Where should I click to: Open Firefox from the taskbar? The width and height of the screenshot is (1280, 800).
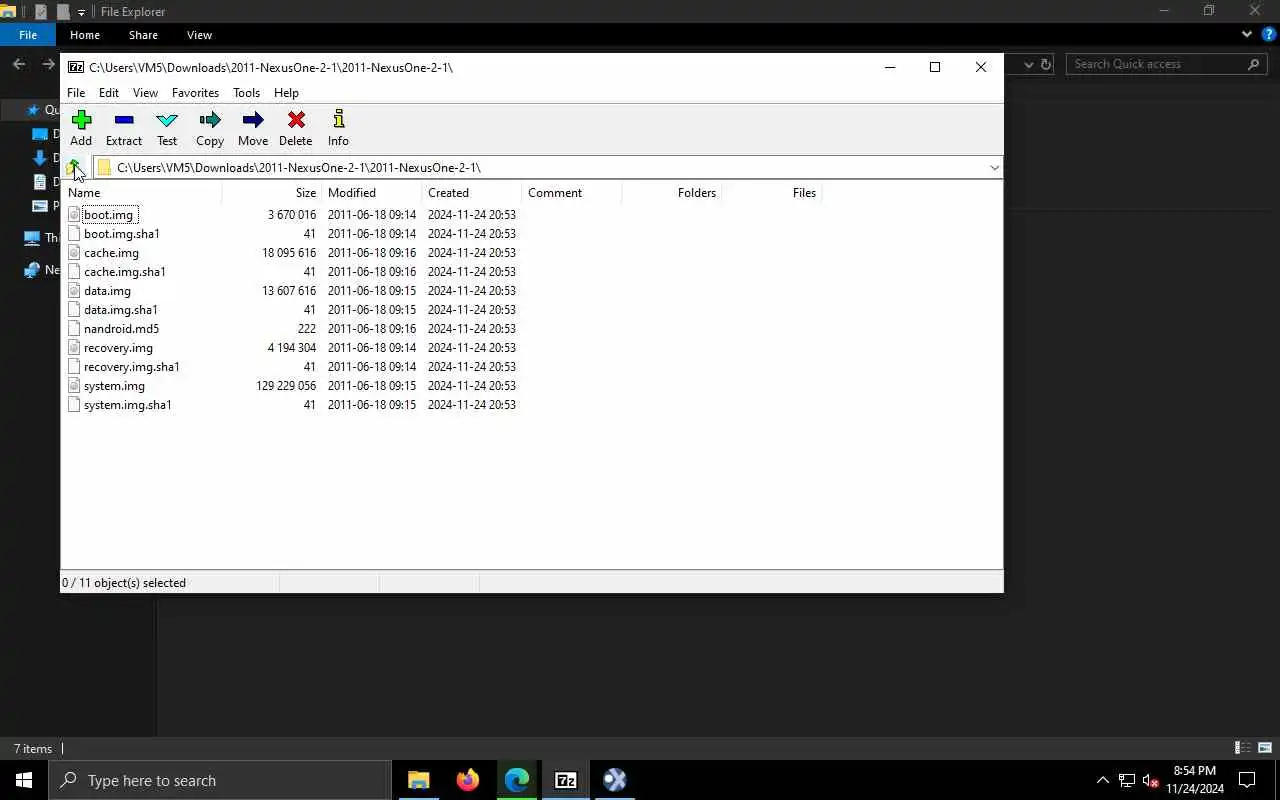[468, 780]
